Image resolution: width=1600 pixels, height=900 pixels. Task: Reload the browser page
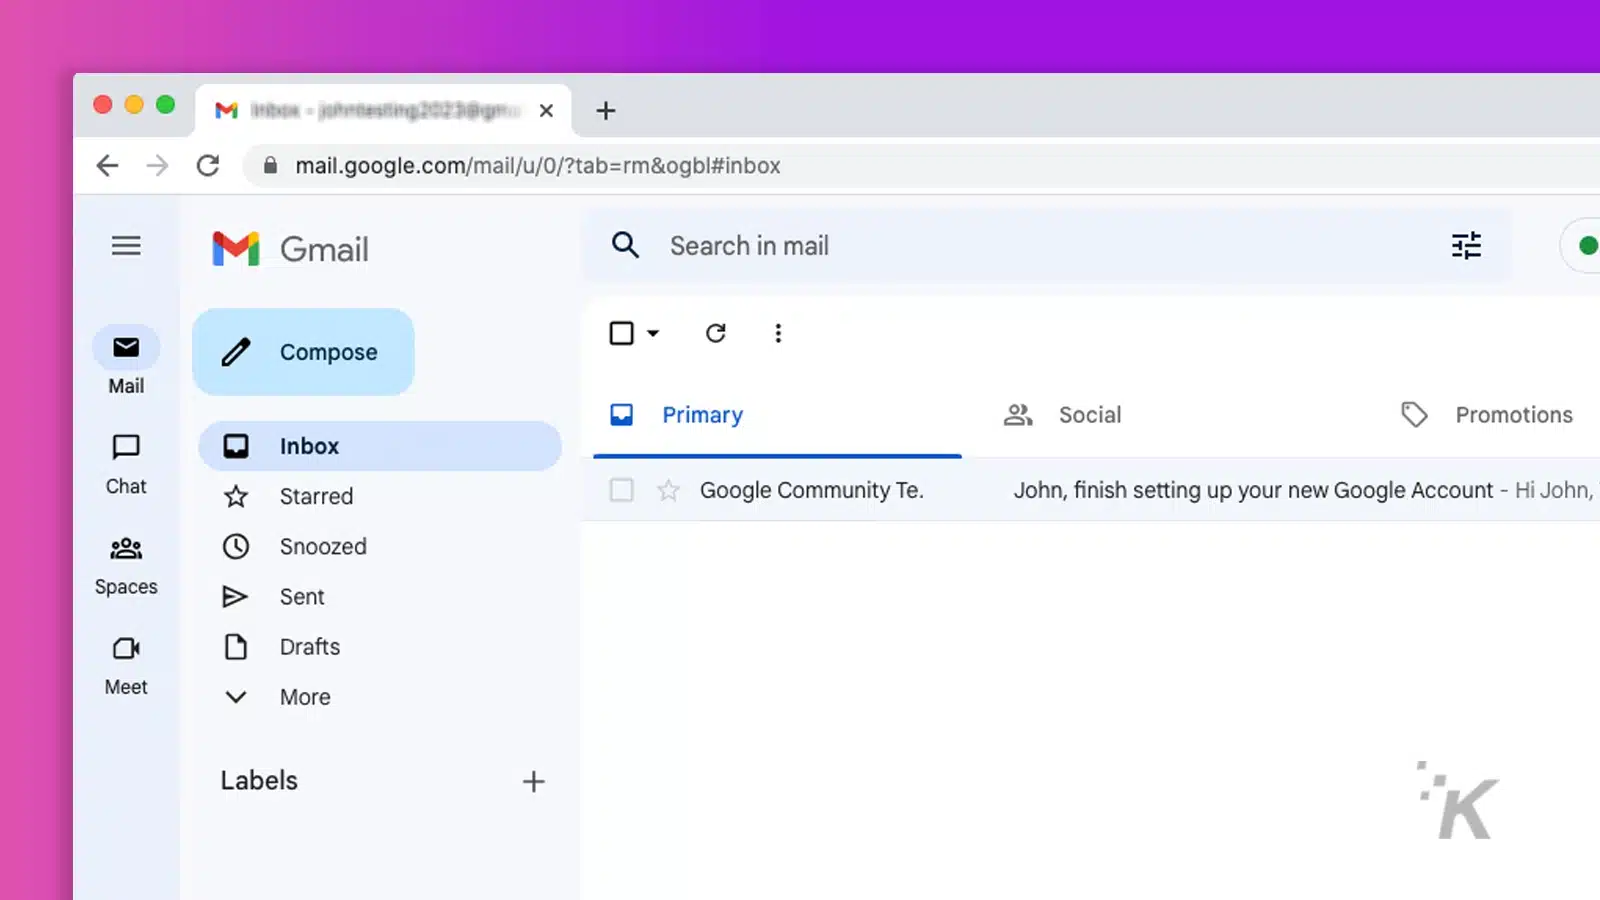[x=208, y=166]
